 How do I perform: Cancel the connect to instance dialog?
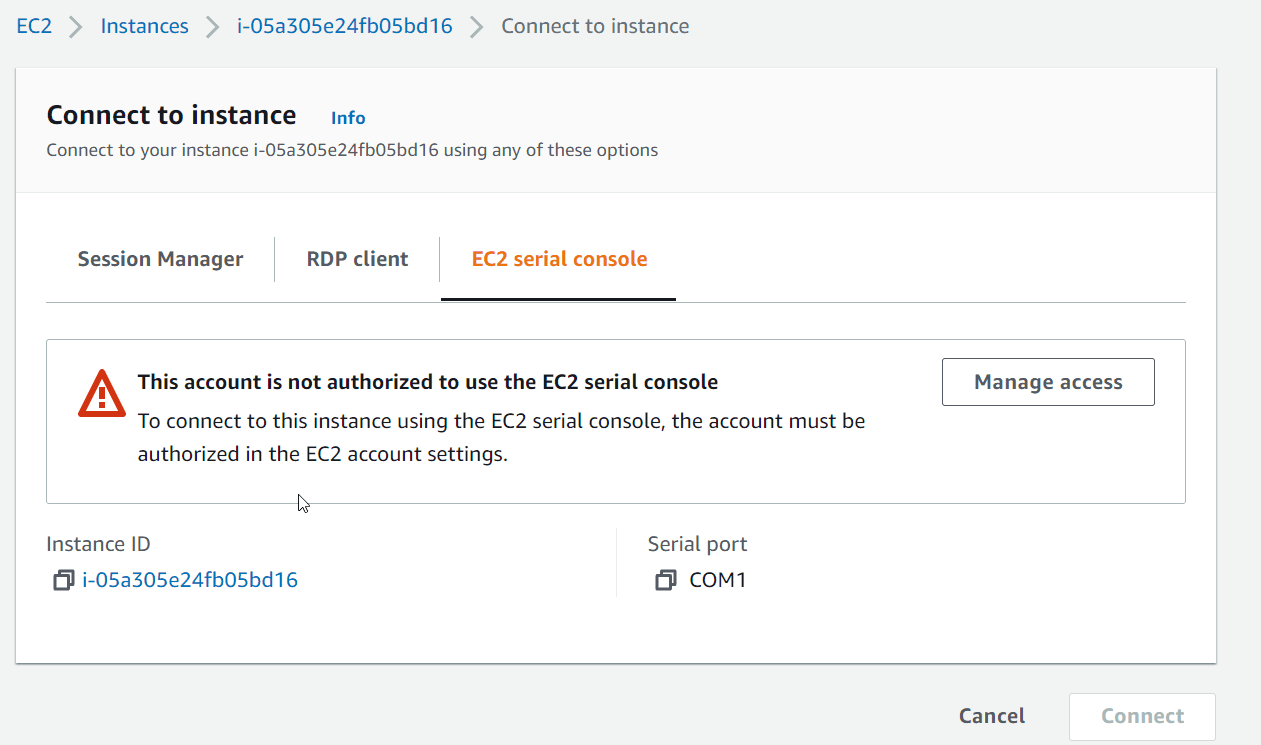(x=991, y=716)
